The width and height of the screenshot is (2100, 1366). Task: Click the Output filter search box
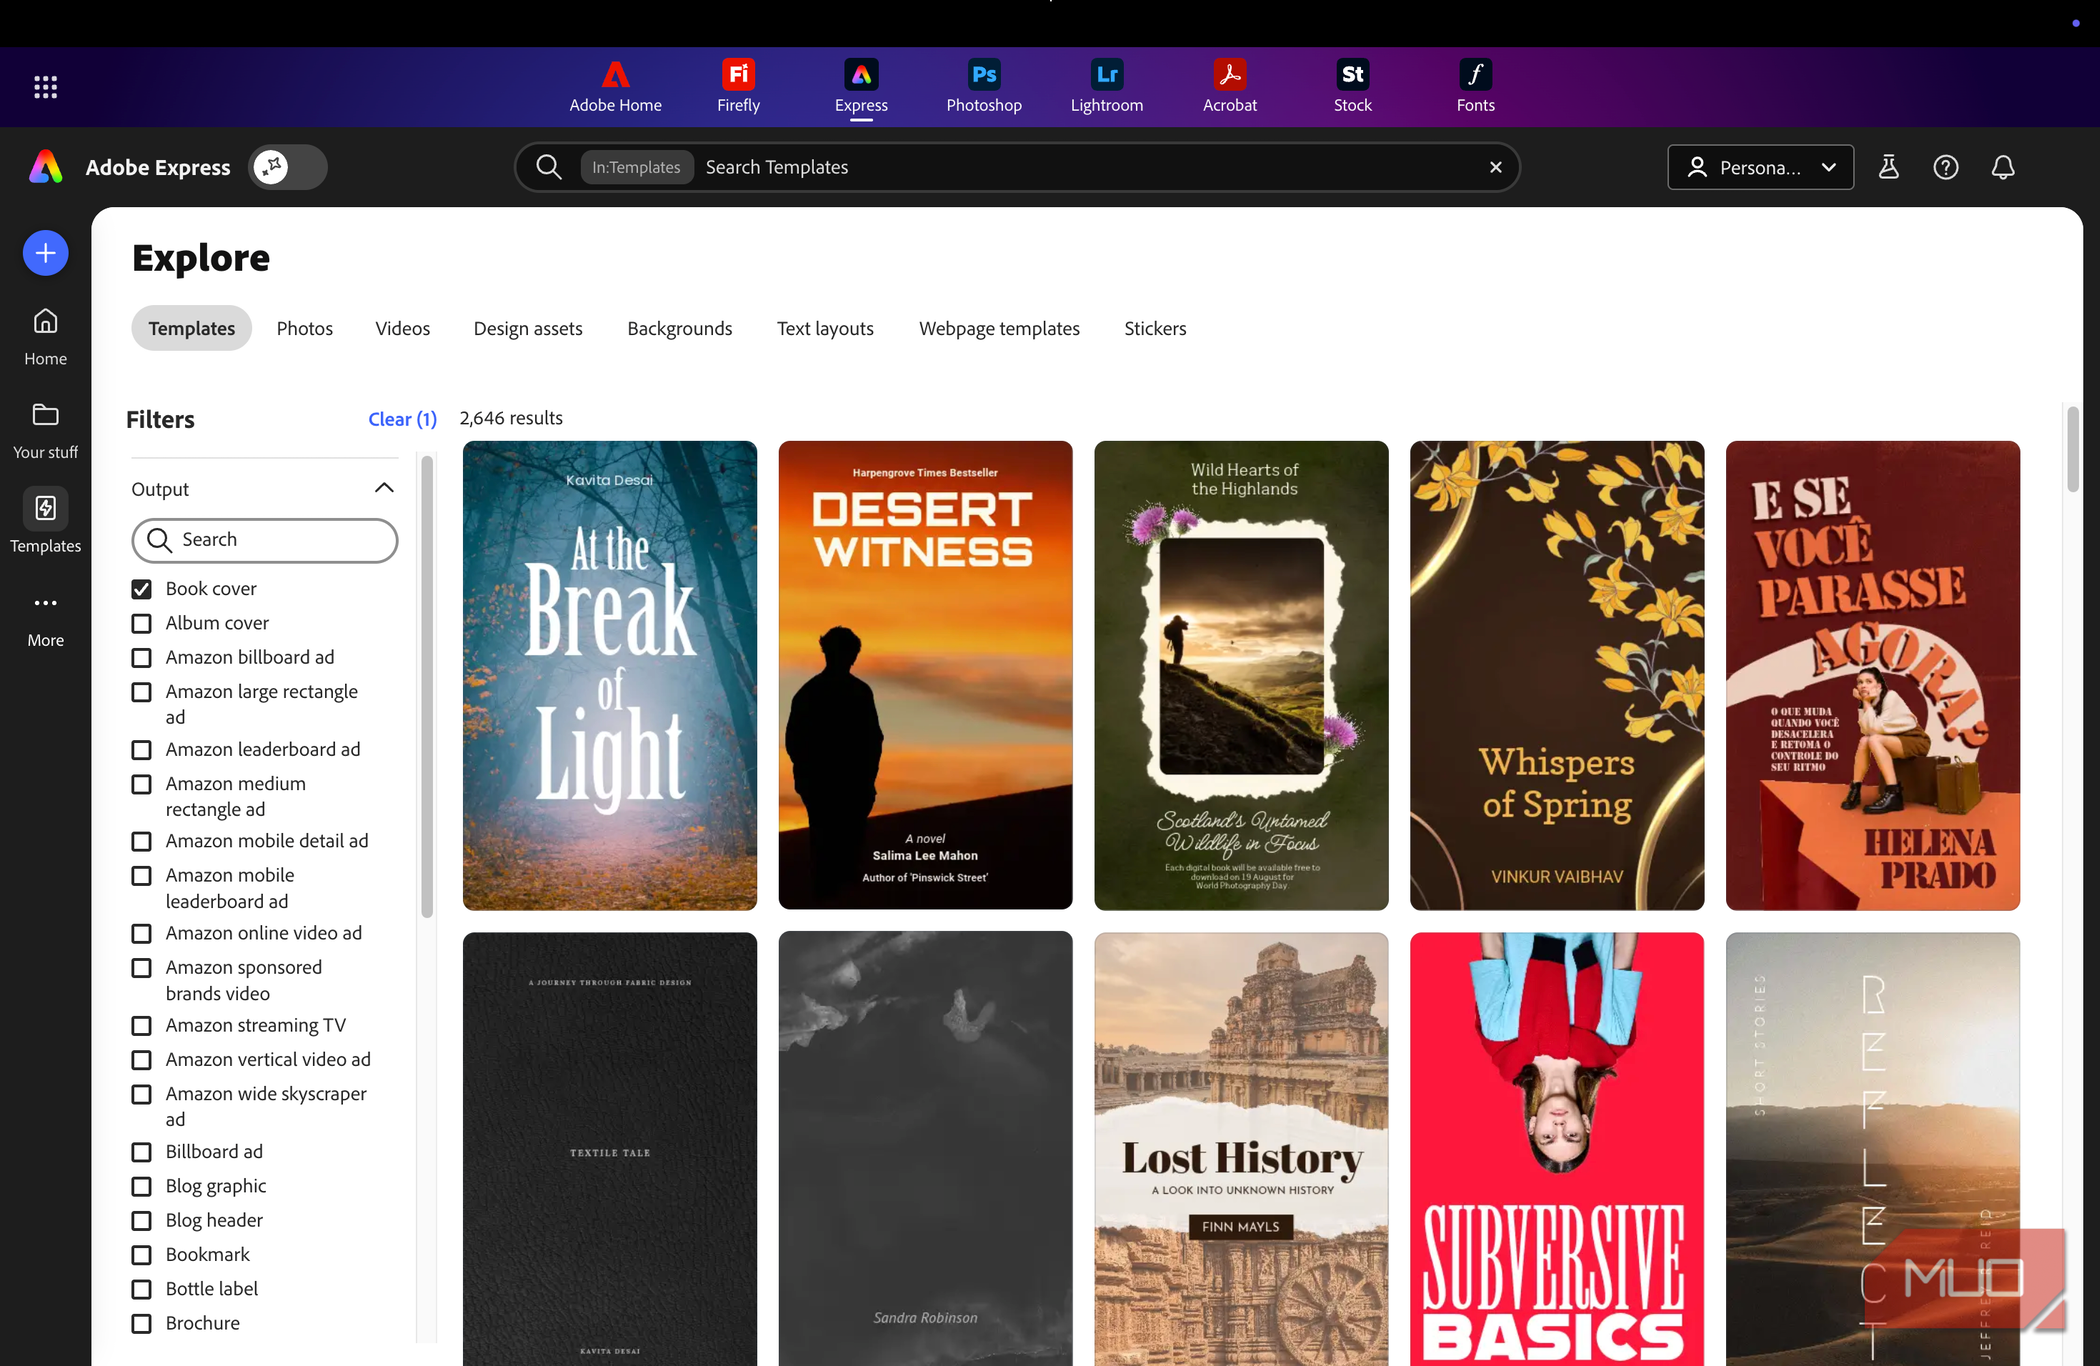pos(265,540)
